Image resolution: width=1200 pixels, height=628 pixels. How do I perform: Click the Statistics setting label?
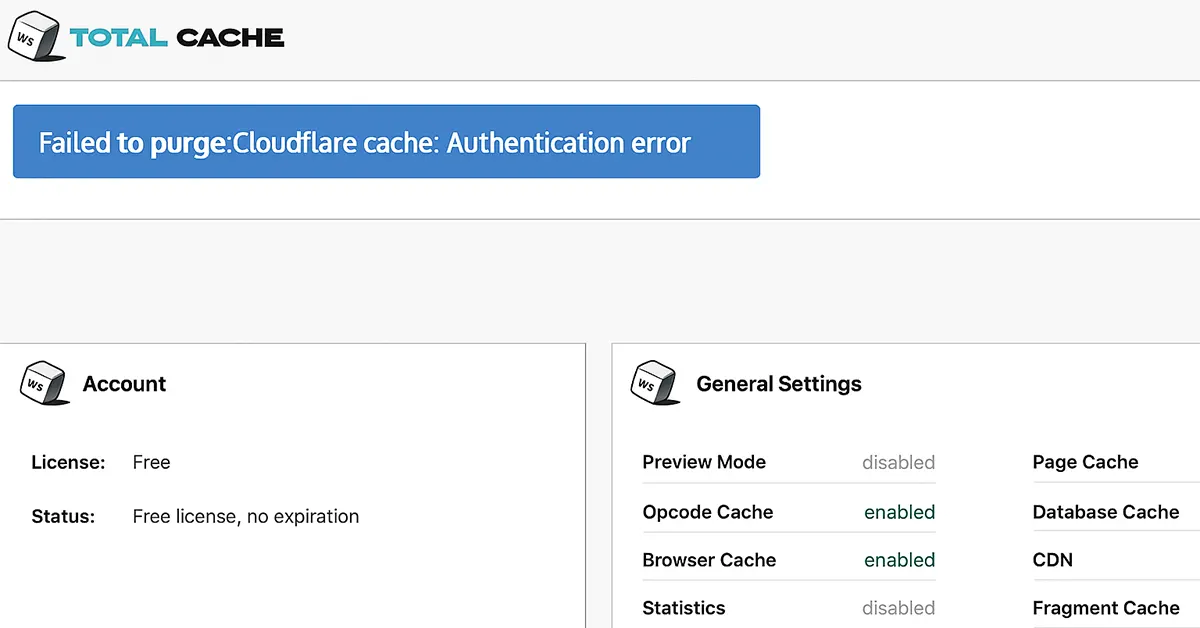tap(684, 608)
